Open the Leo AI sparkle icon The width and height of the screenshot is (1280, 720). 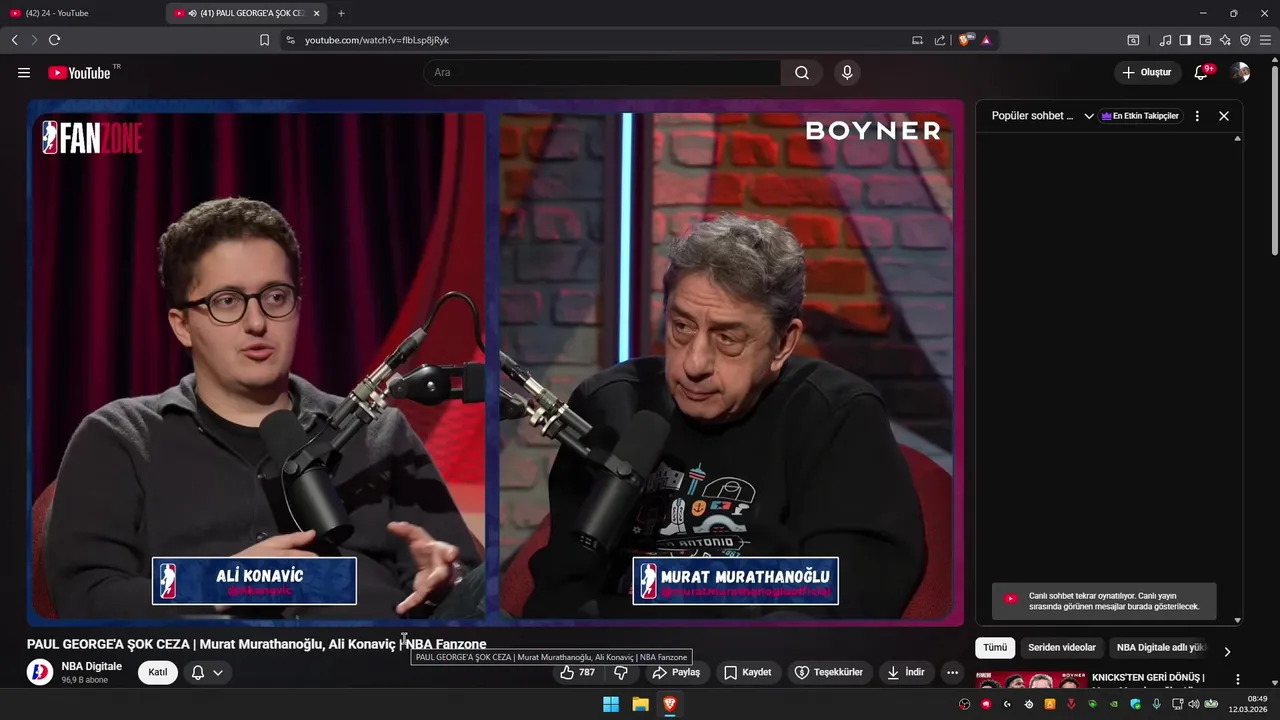pos(1225,40)
